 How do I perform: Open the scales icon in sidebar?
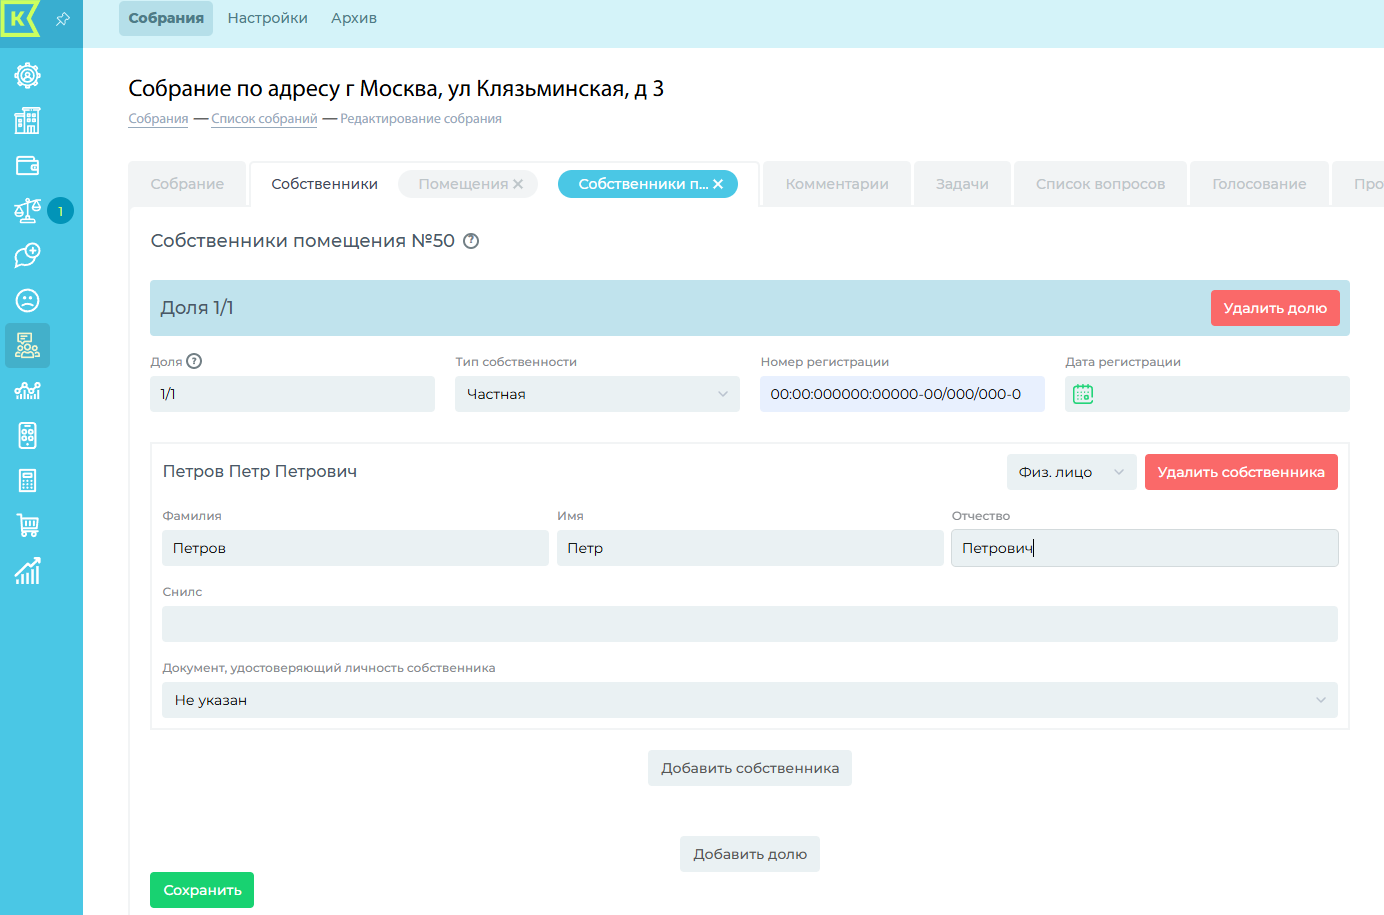[x=27, y=211]
